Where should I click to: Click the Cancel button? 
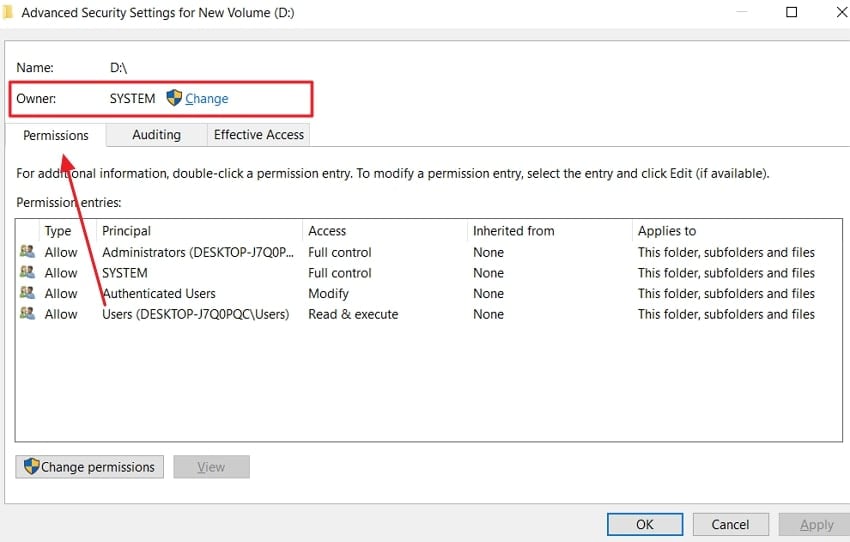pyautogui.click(x=730, y=524)
